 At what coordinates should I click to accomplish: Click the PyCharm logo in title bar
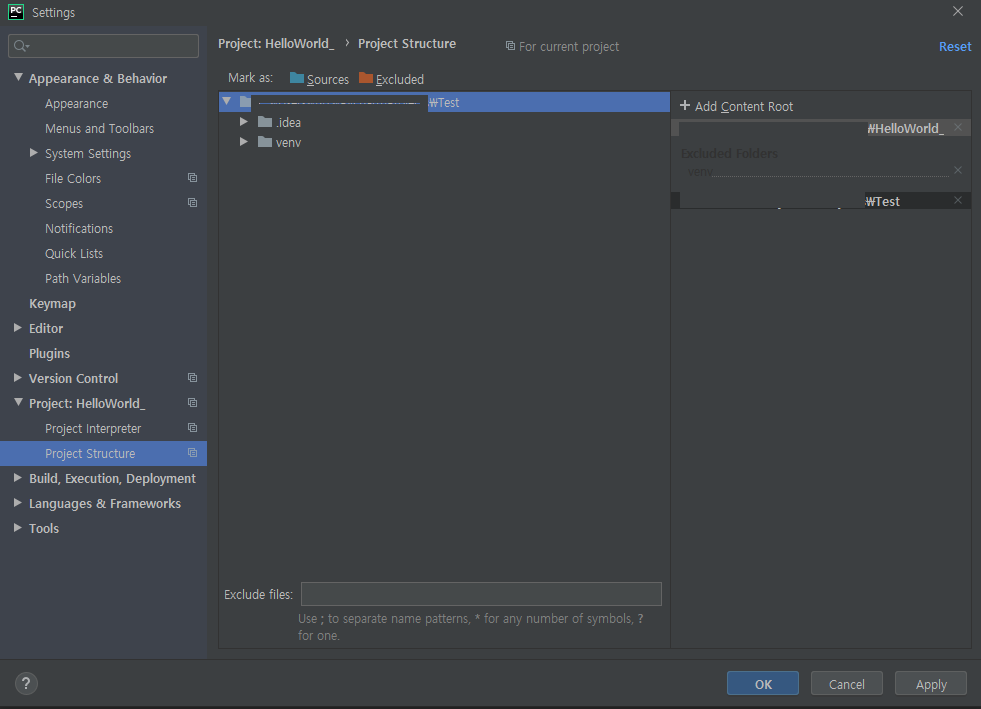(x=16, y=12)
